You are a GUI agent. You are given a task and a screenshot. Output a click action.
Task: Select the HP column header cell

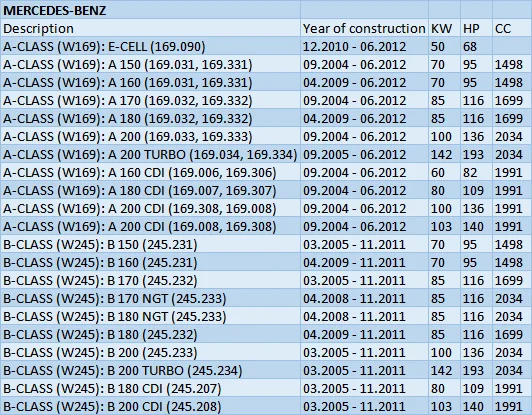[x=476, y=28]
